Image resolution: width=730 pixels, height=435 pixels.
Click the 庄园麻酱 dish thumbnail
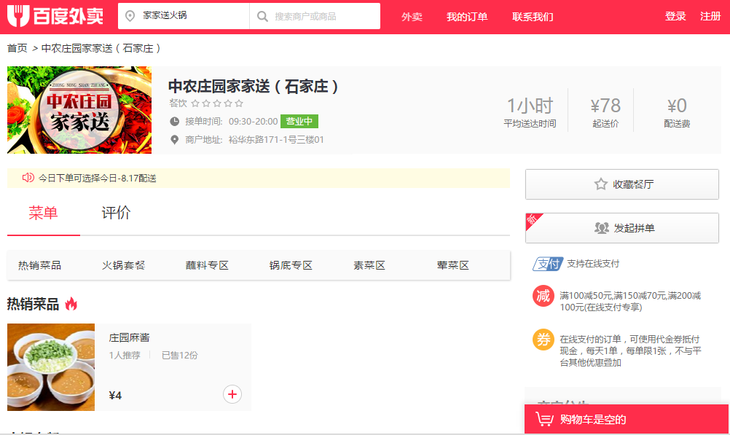pyautogui.click(x=51, y=367)
